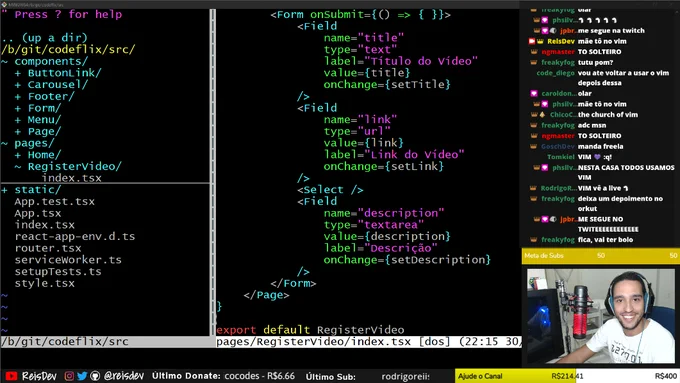Image resolution: width=680 pixels, height=383 pixels.
Task: Click the <Select /> code line
Action: (x=330, y=190)
